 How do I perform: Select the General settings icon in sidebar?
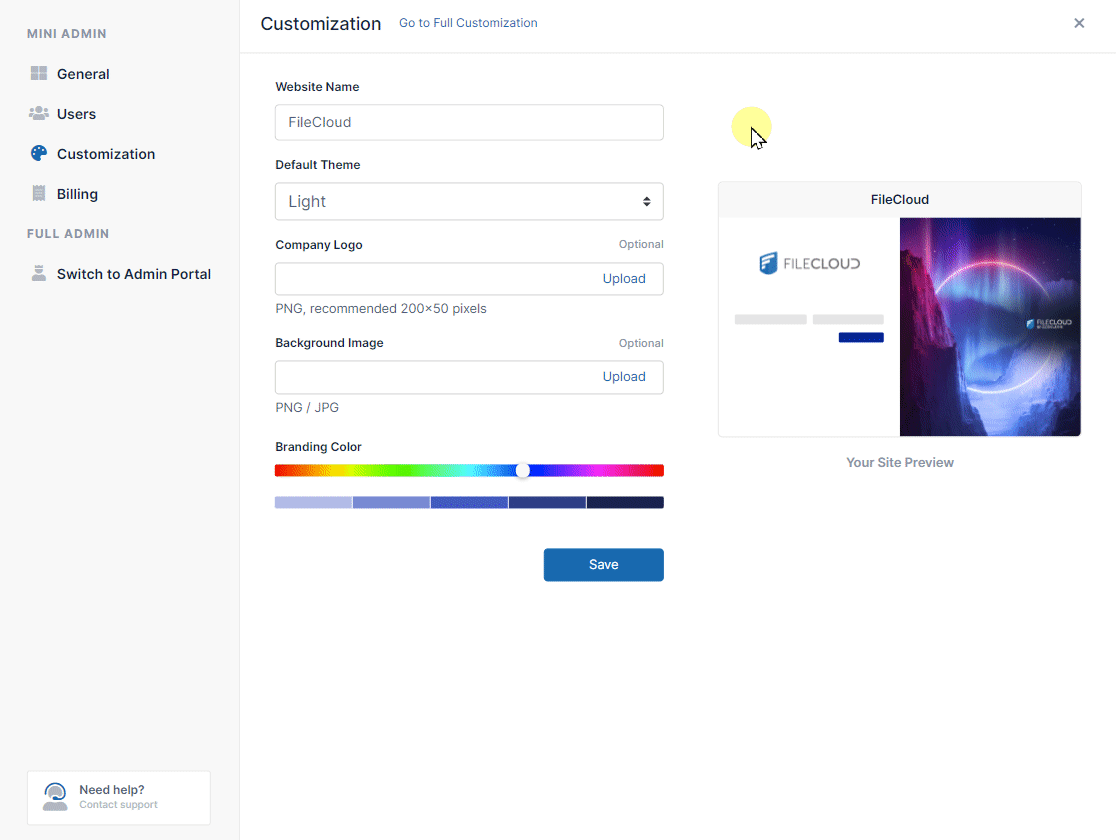[x=40, y=73]
